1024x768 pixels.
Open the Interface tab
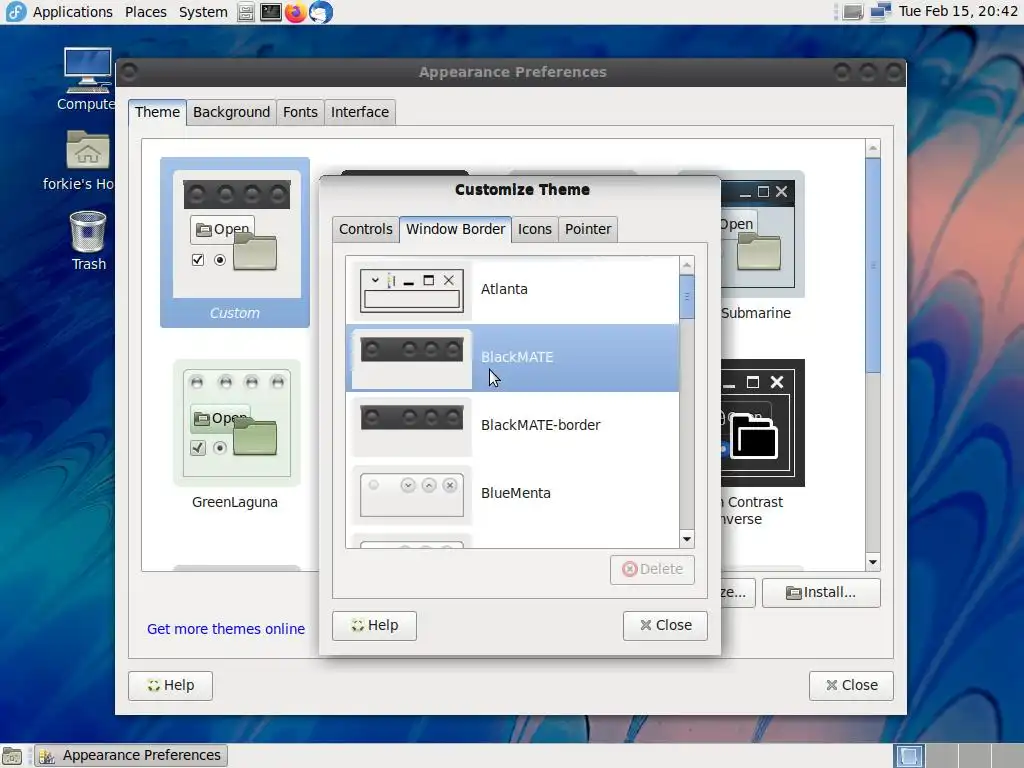pyautogui.click(x=360, y=112)
